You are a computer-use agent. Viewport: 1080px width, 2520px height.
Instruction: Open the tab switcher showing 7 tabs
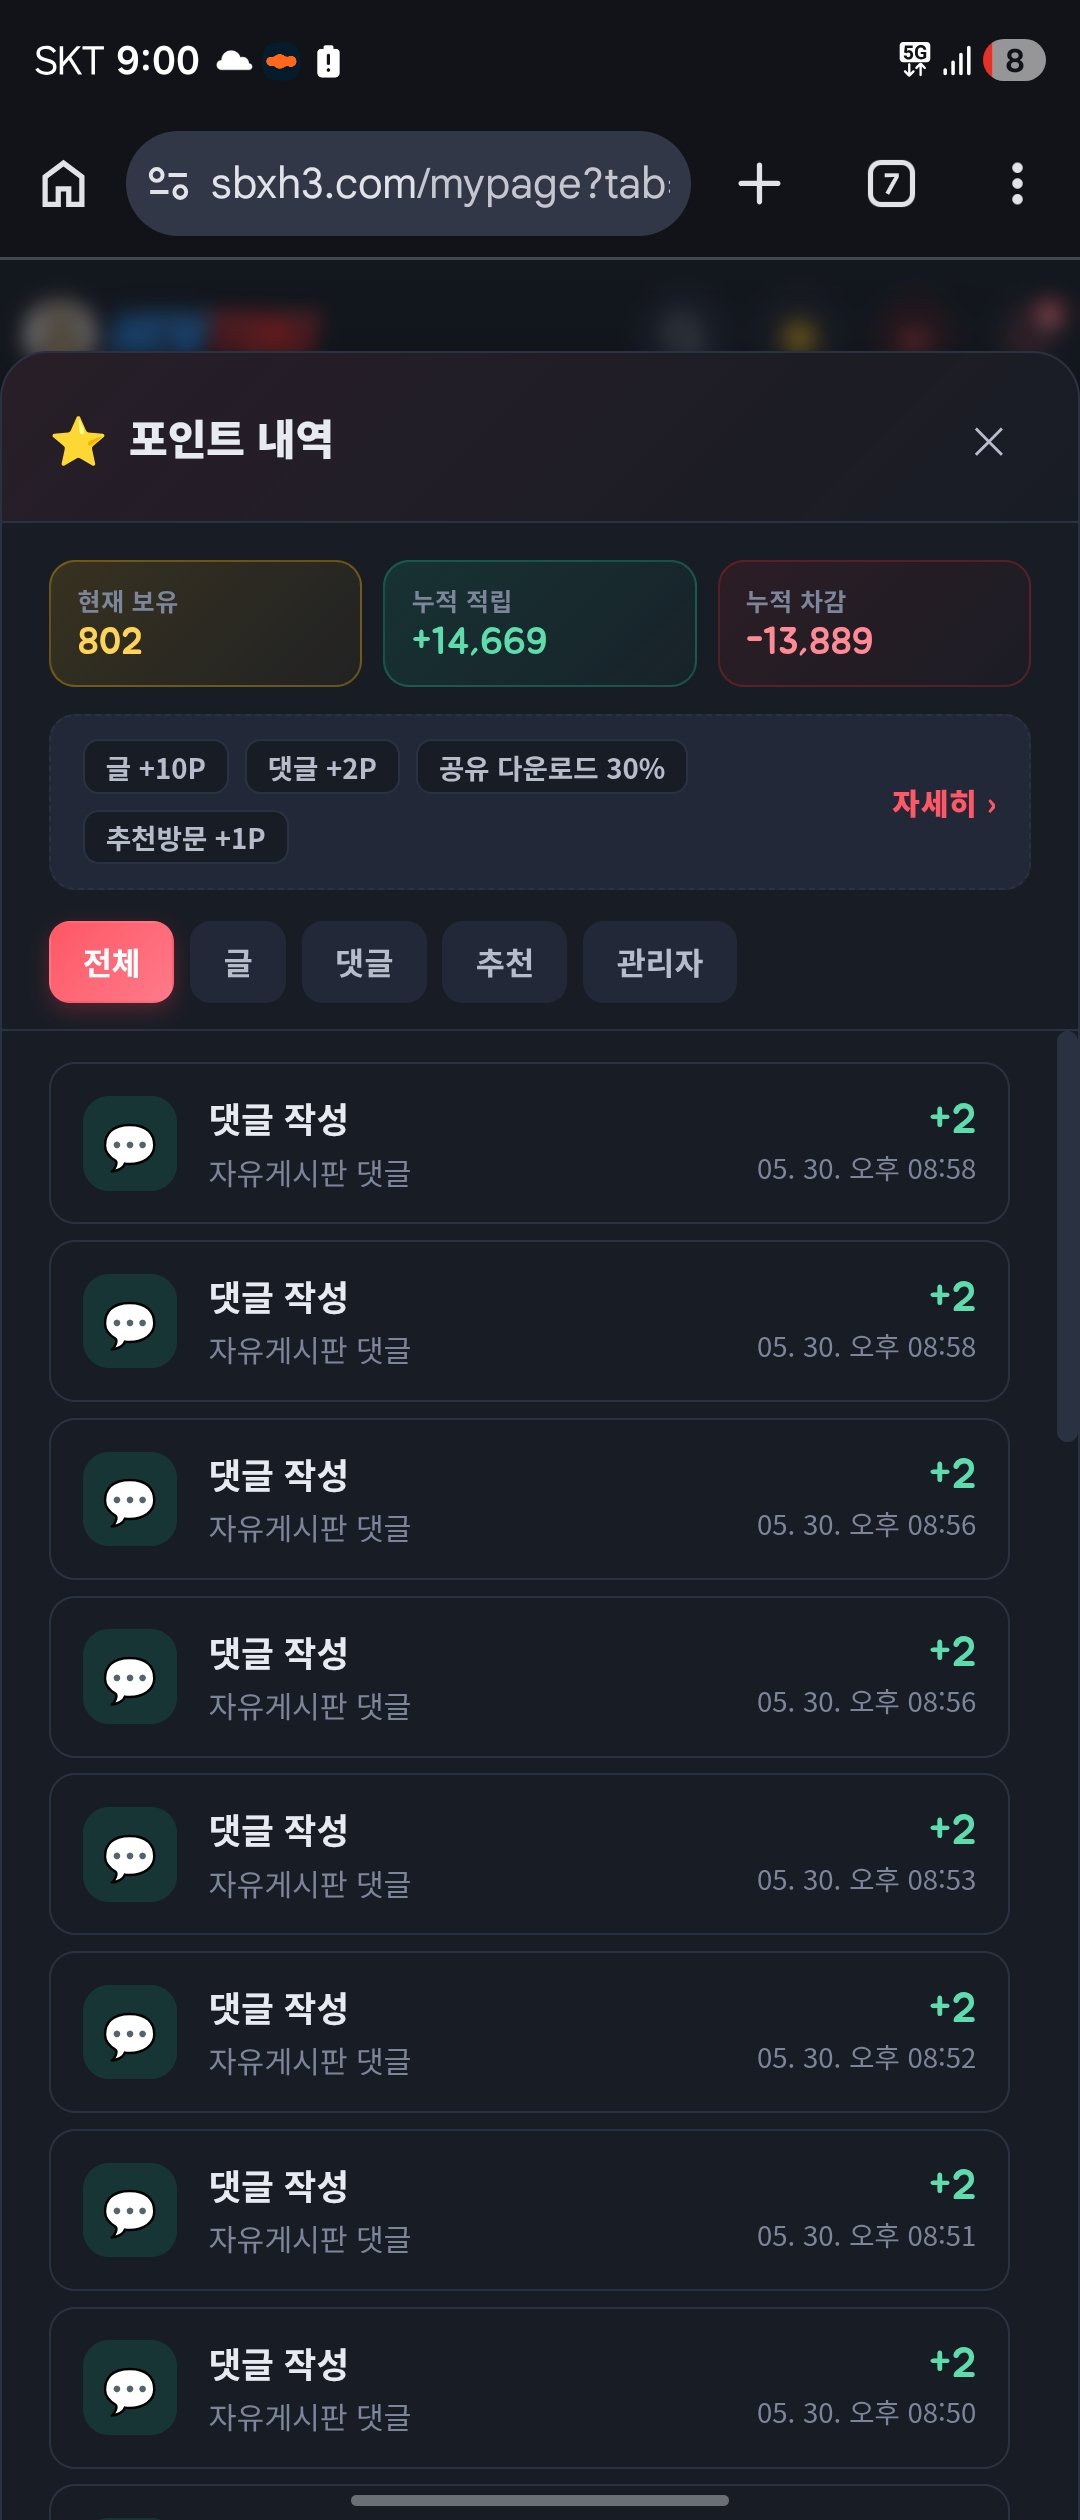891,184
